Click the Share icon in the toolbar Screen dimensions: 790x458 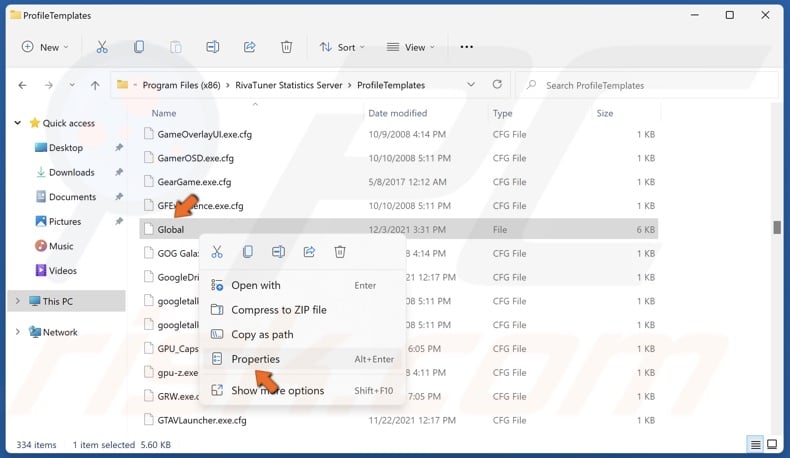(249, 47)
